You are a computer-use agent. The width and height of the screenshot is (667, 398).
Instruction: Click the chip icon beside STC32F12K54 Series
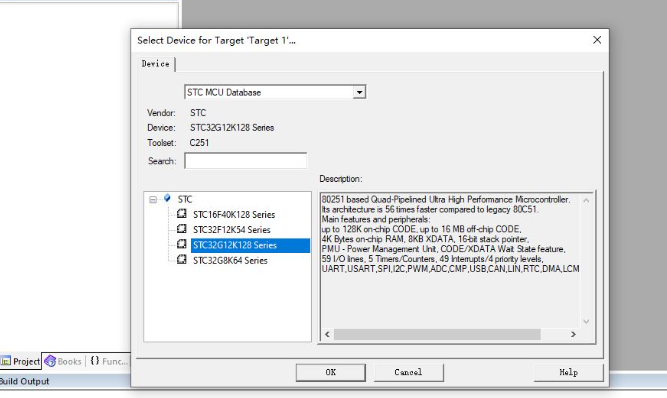[182, 229]
